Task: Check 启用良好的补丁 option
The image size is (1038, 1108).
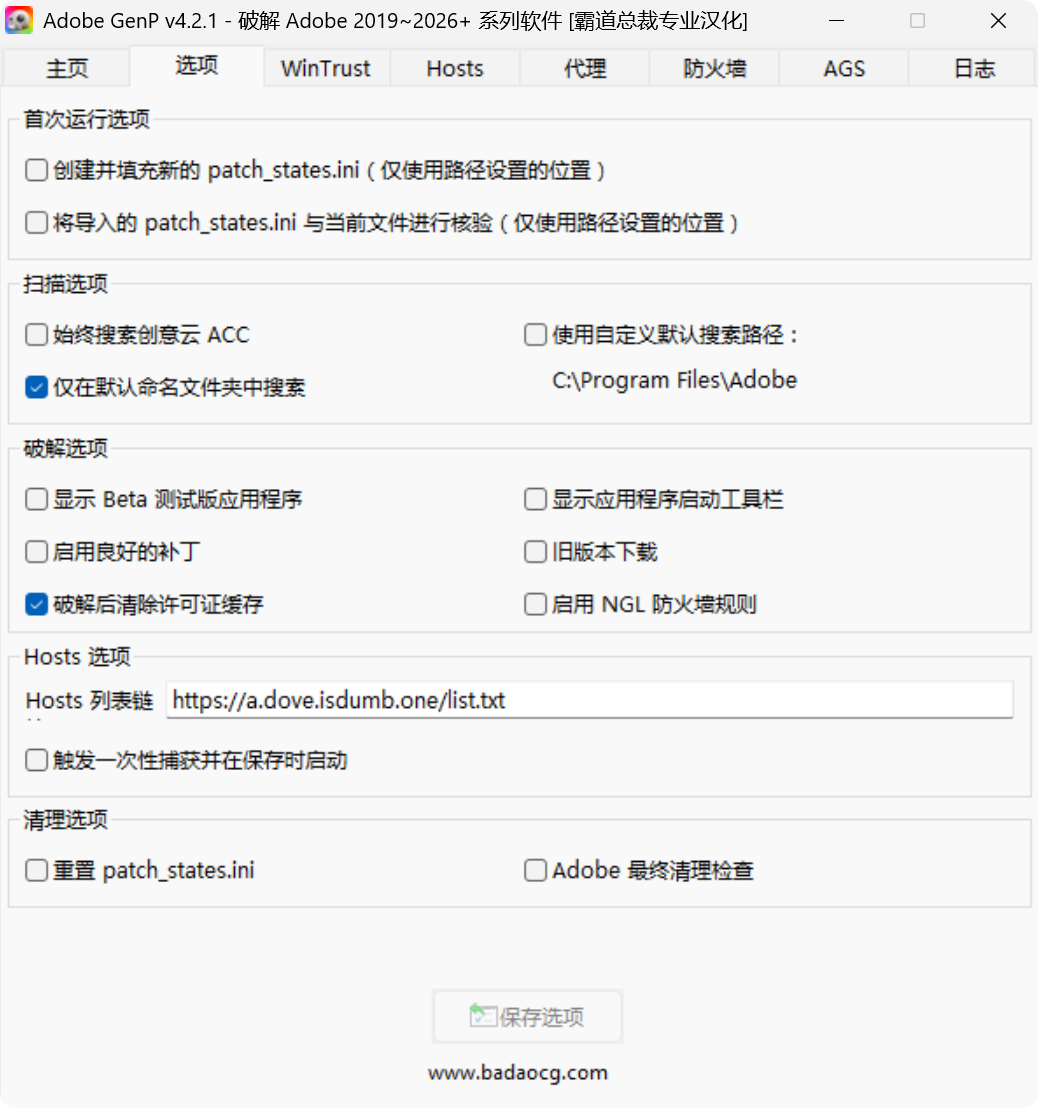Action: pos(36,552)
